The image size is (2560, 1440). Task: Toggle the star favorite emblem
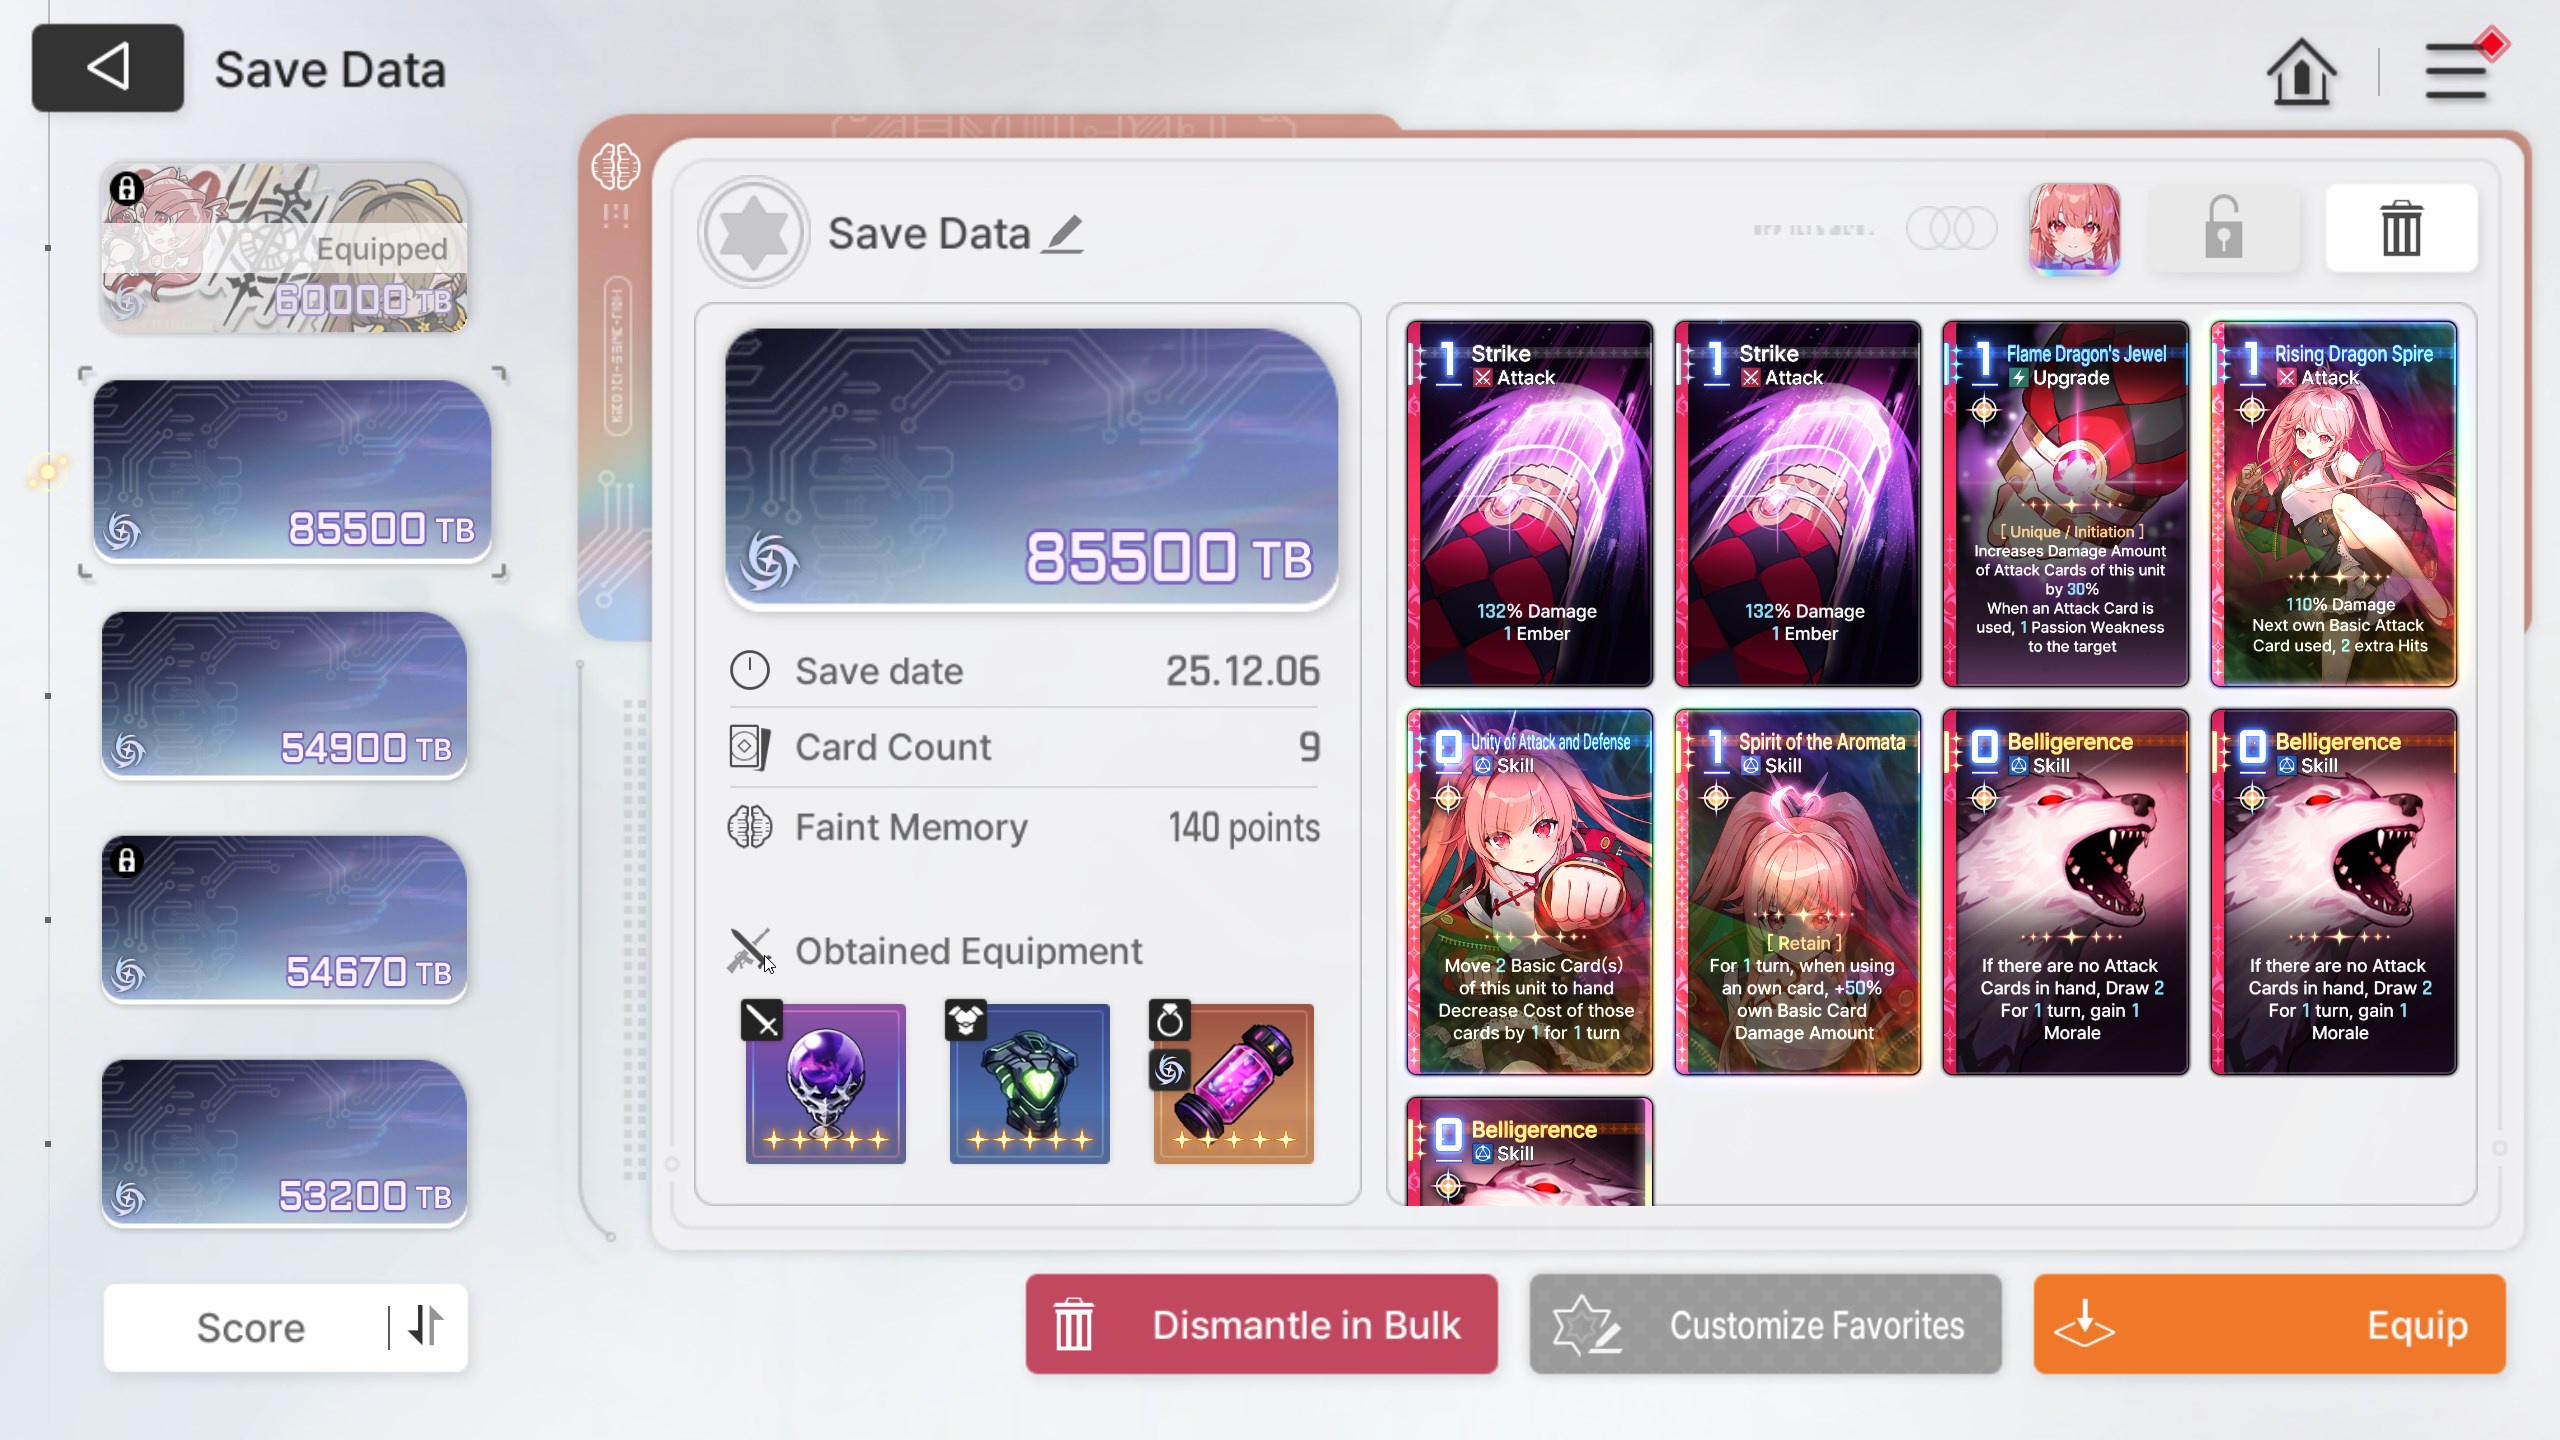point(753,232)
